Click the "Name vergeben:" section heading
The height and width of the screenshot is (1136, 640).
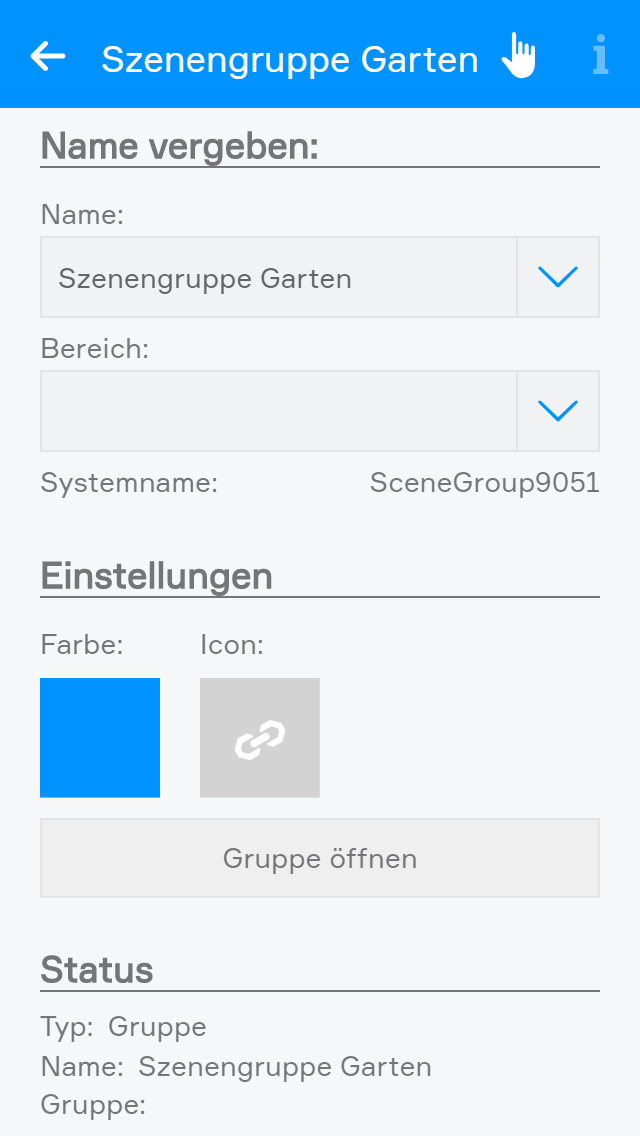(x=180, y=147)
